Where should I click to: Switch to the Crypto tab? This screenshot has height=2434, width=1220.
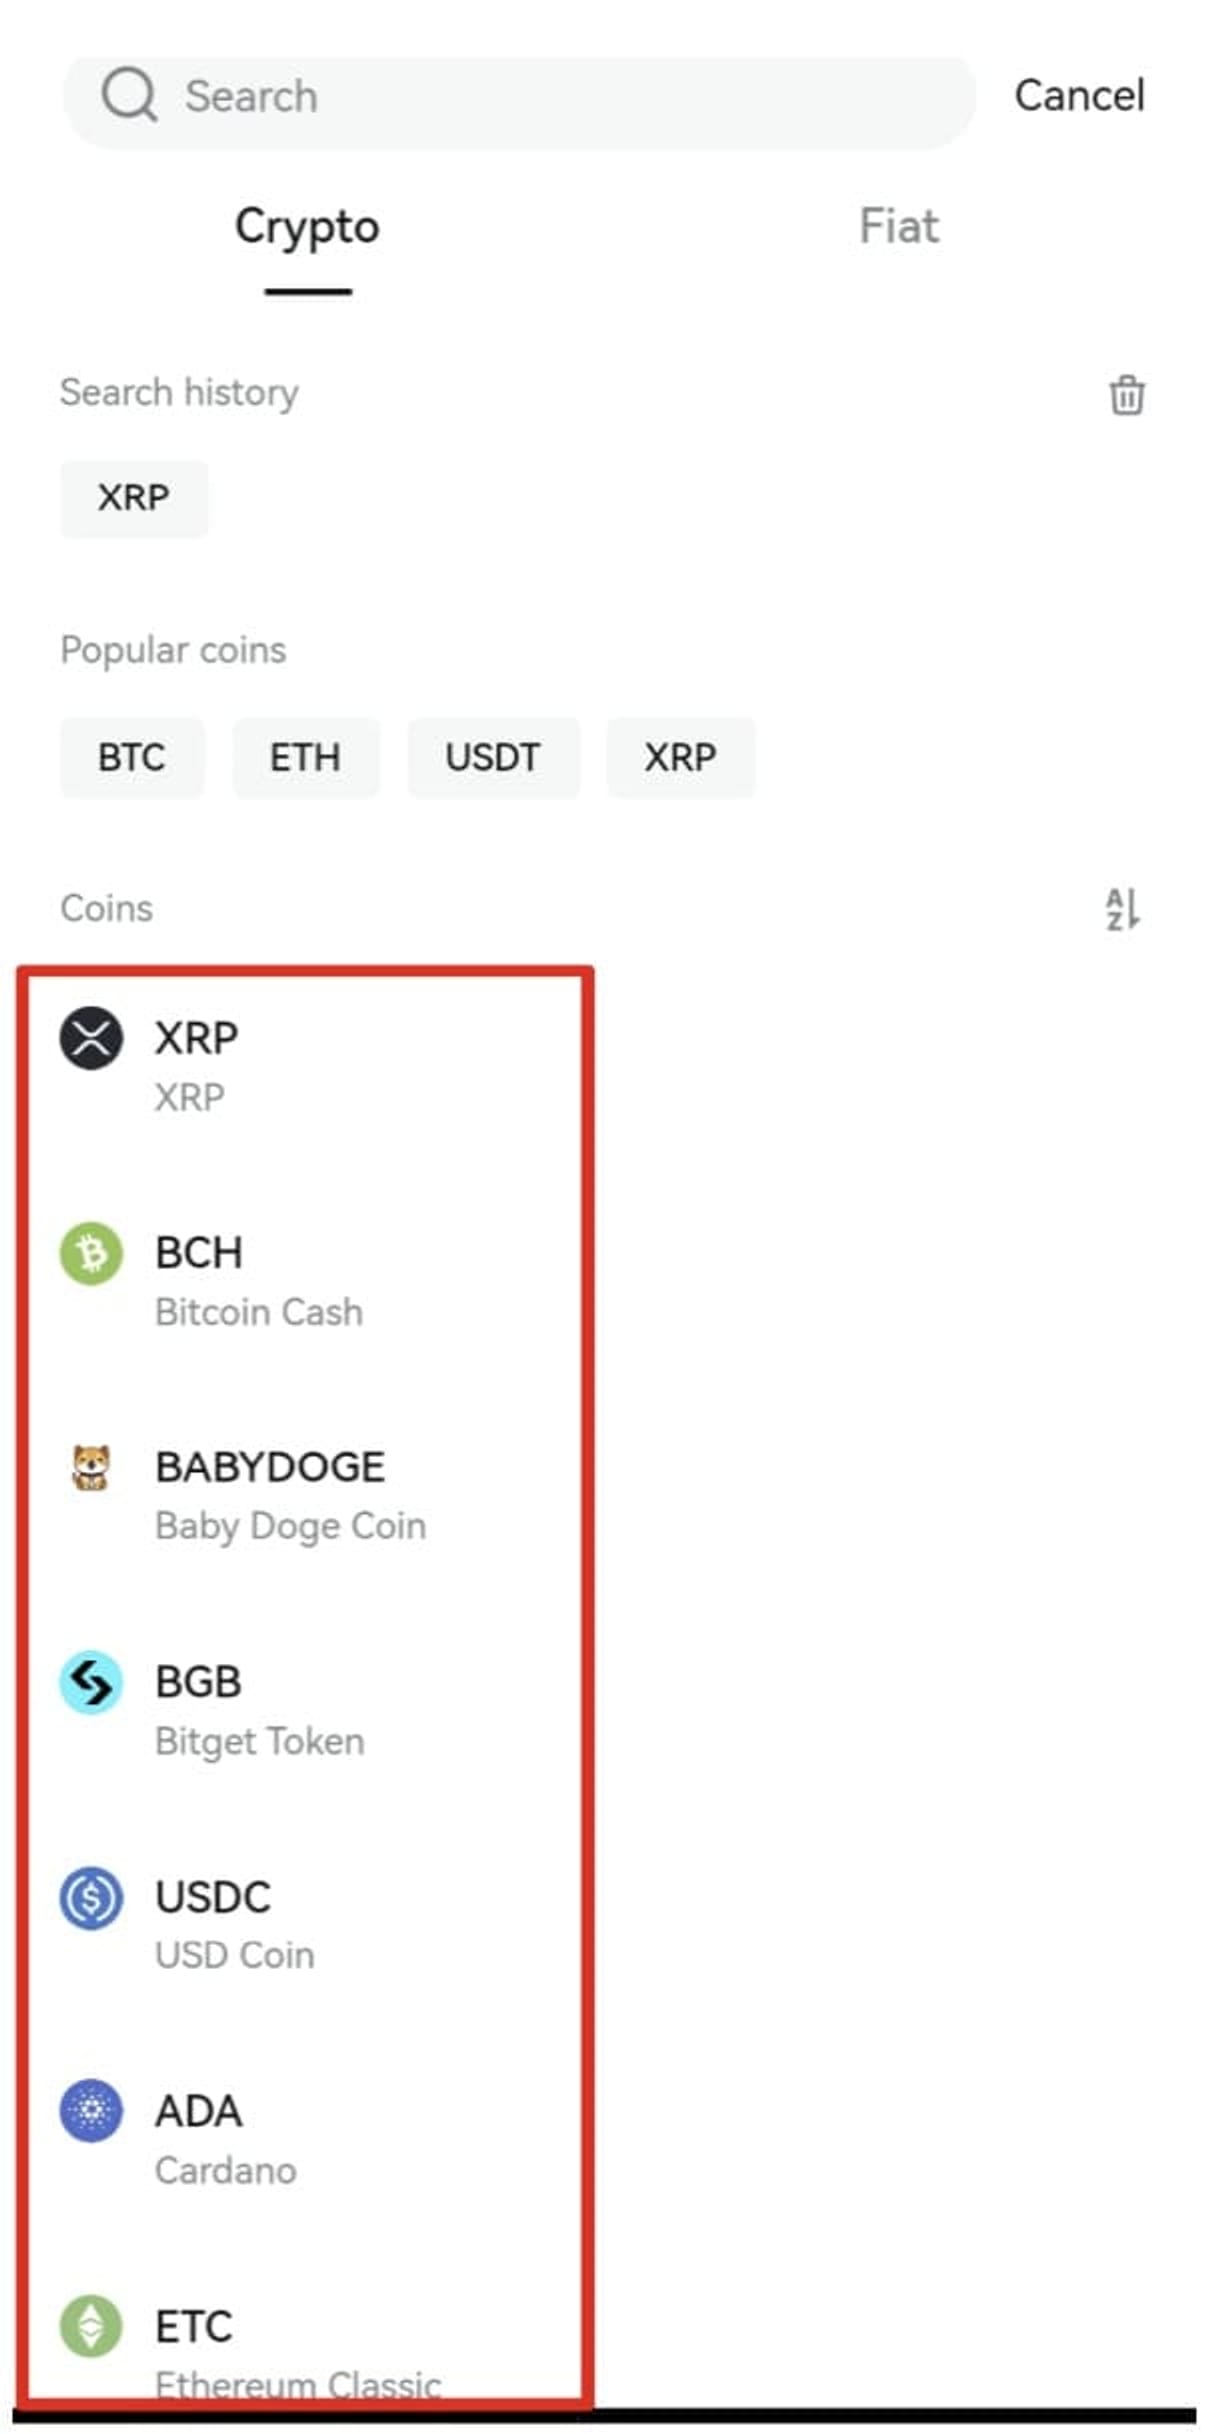tap(307, 227)
